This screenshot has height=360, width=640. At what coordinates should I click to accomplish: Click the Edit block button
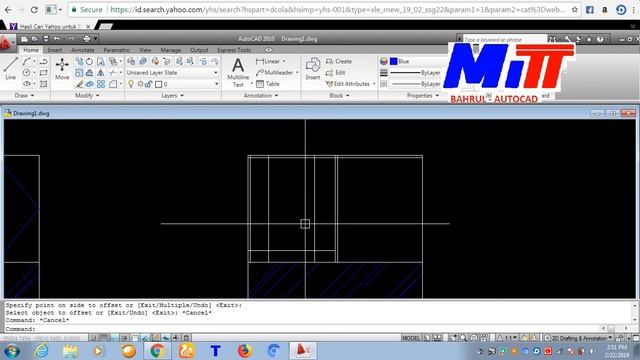[336, 73]
